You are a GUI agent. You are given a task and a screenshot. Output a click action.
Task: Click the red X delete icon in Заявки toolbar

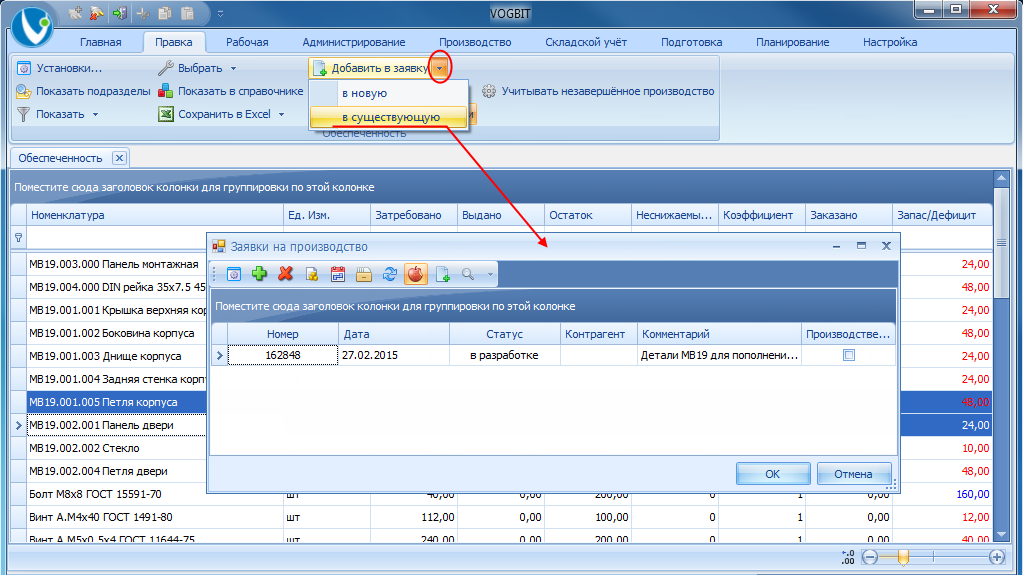pyautogui.click(x=285, y=274)
